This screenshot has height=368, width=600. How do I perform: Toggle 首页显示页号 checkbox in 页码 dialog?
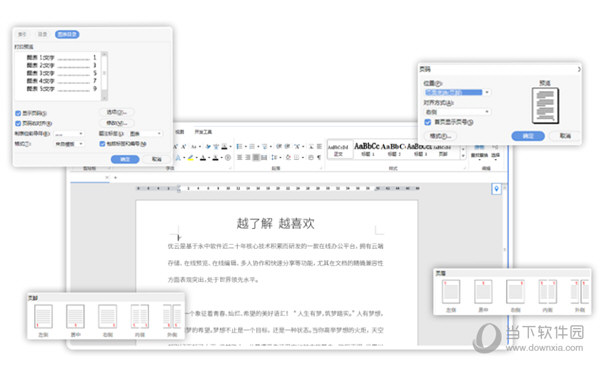[428, 122]
